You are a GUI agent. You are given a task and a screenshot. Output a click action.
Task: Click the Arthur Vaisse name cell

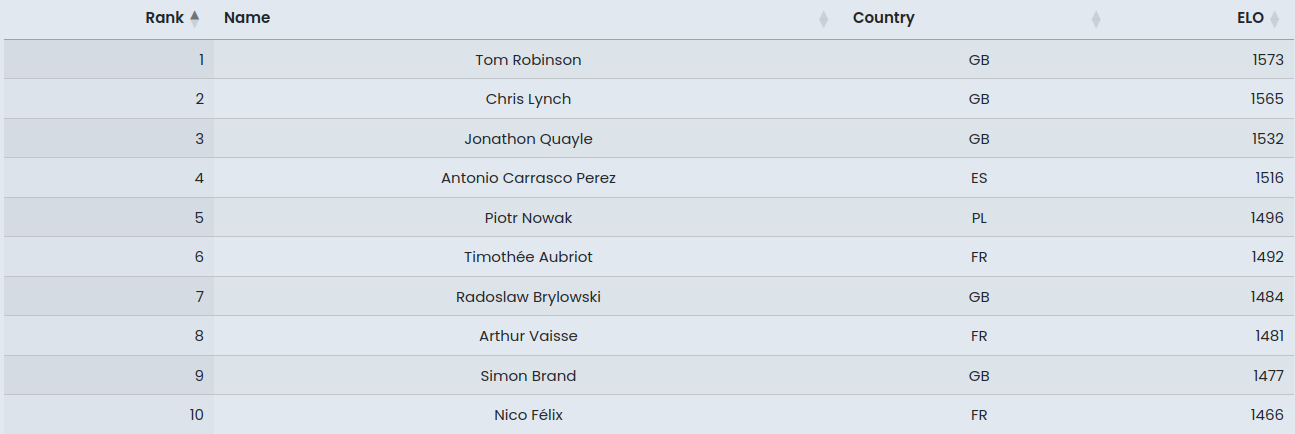(528, 336)
